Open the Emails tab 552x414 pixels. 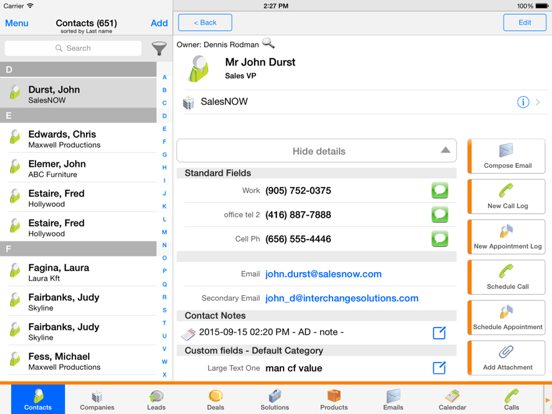coord(393,400)
